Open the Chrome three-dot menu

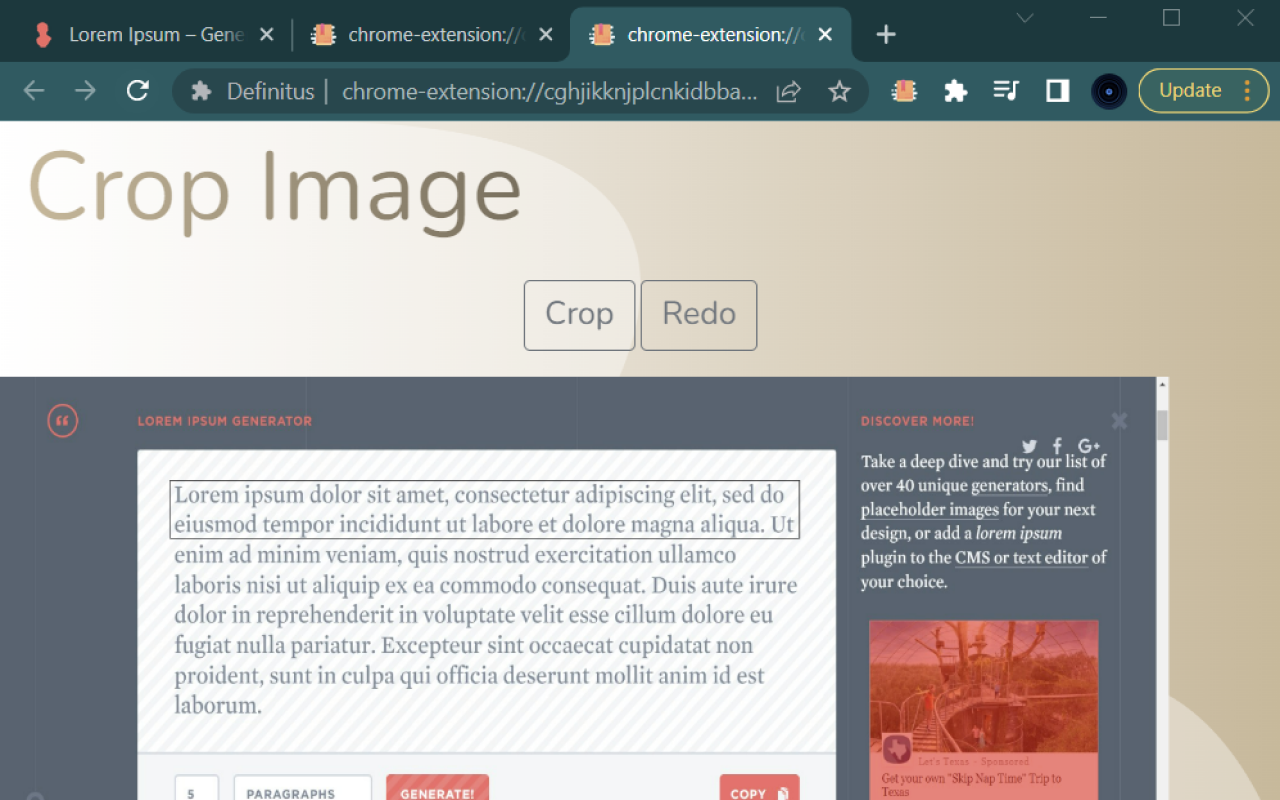(1247, 91)
